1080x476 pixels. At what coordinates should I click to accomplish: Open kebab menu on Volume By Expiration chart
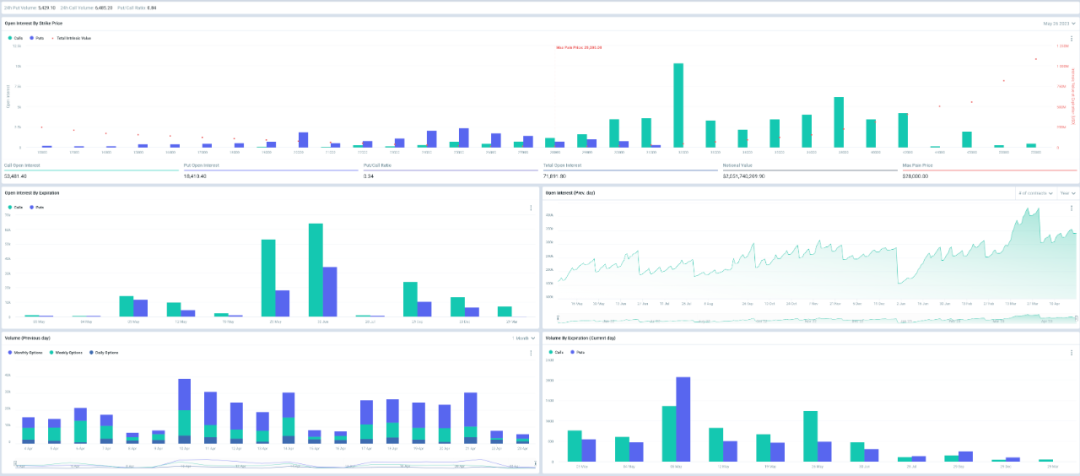1071,353
